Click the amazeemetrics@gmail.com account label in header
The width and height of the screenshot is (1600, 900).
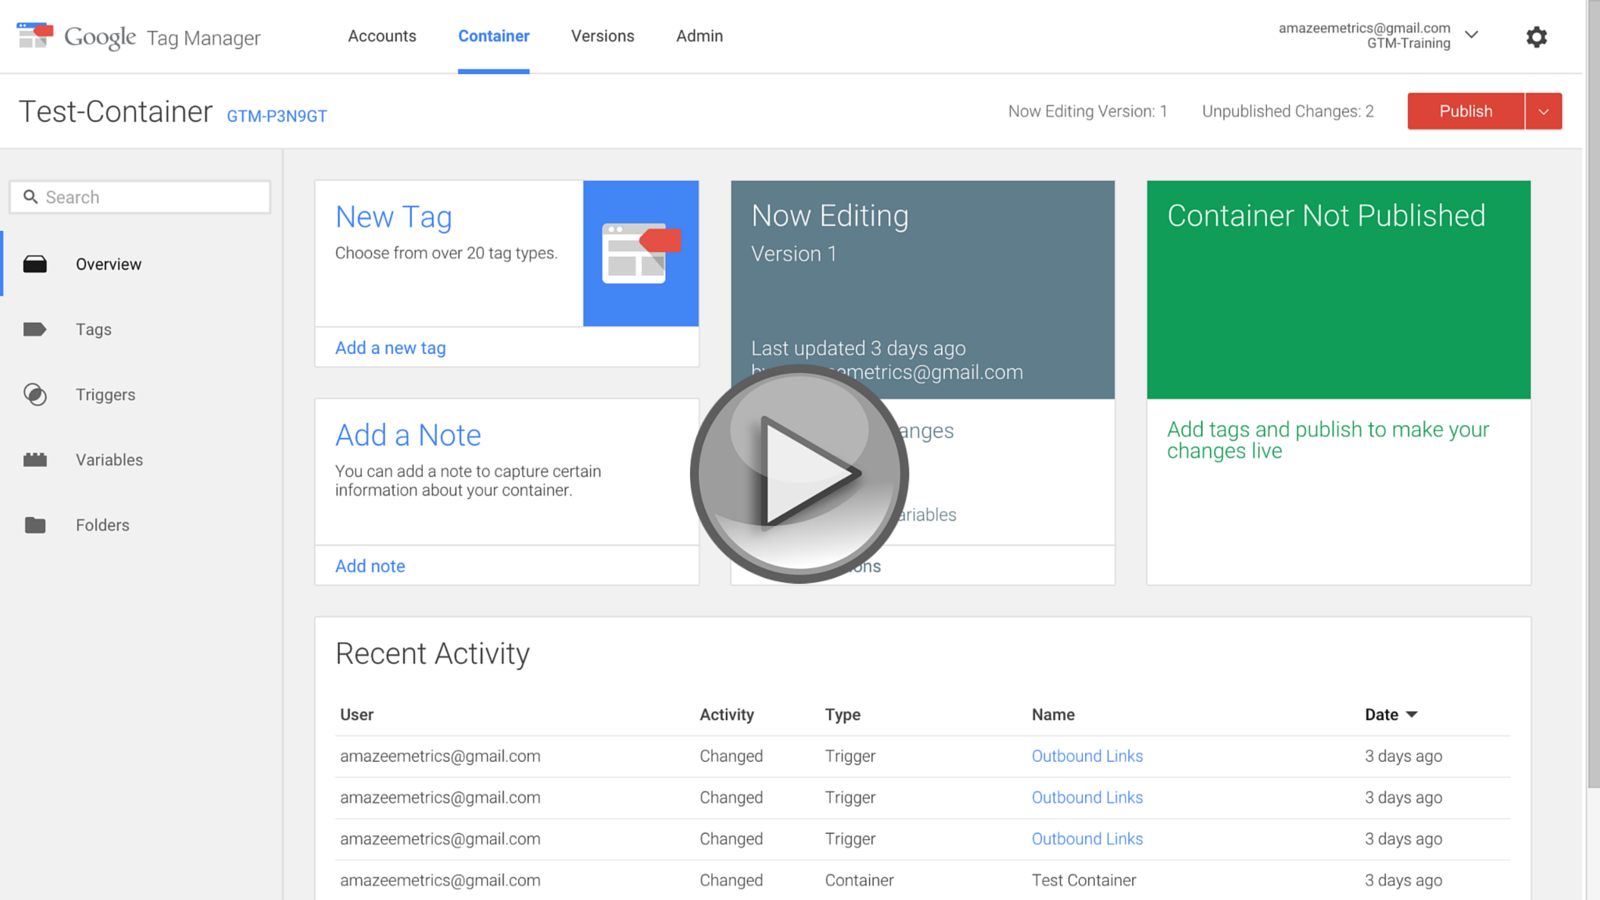click(1365, 28)
